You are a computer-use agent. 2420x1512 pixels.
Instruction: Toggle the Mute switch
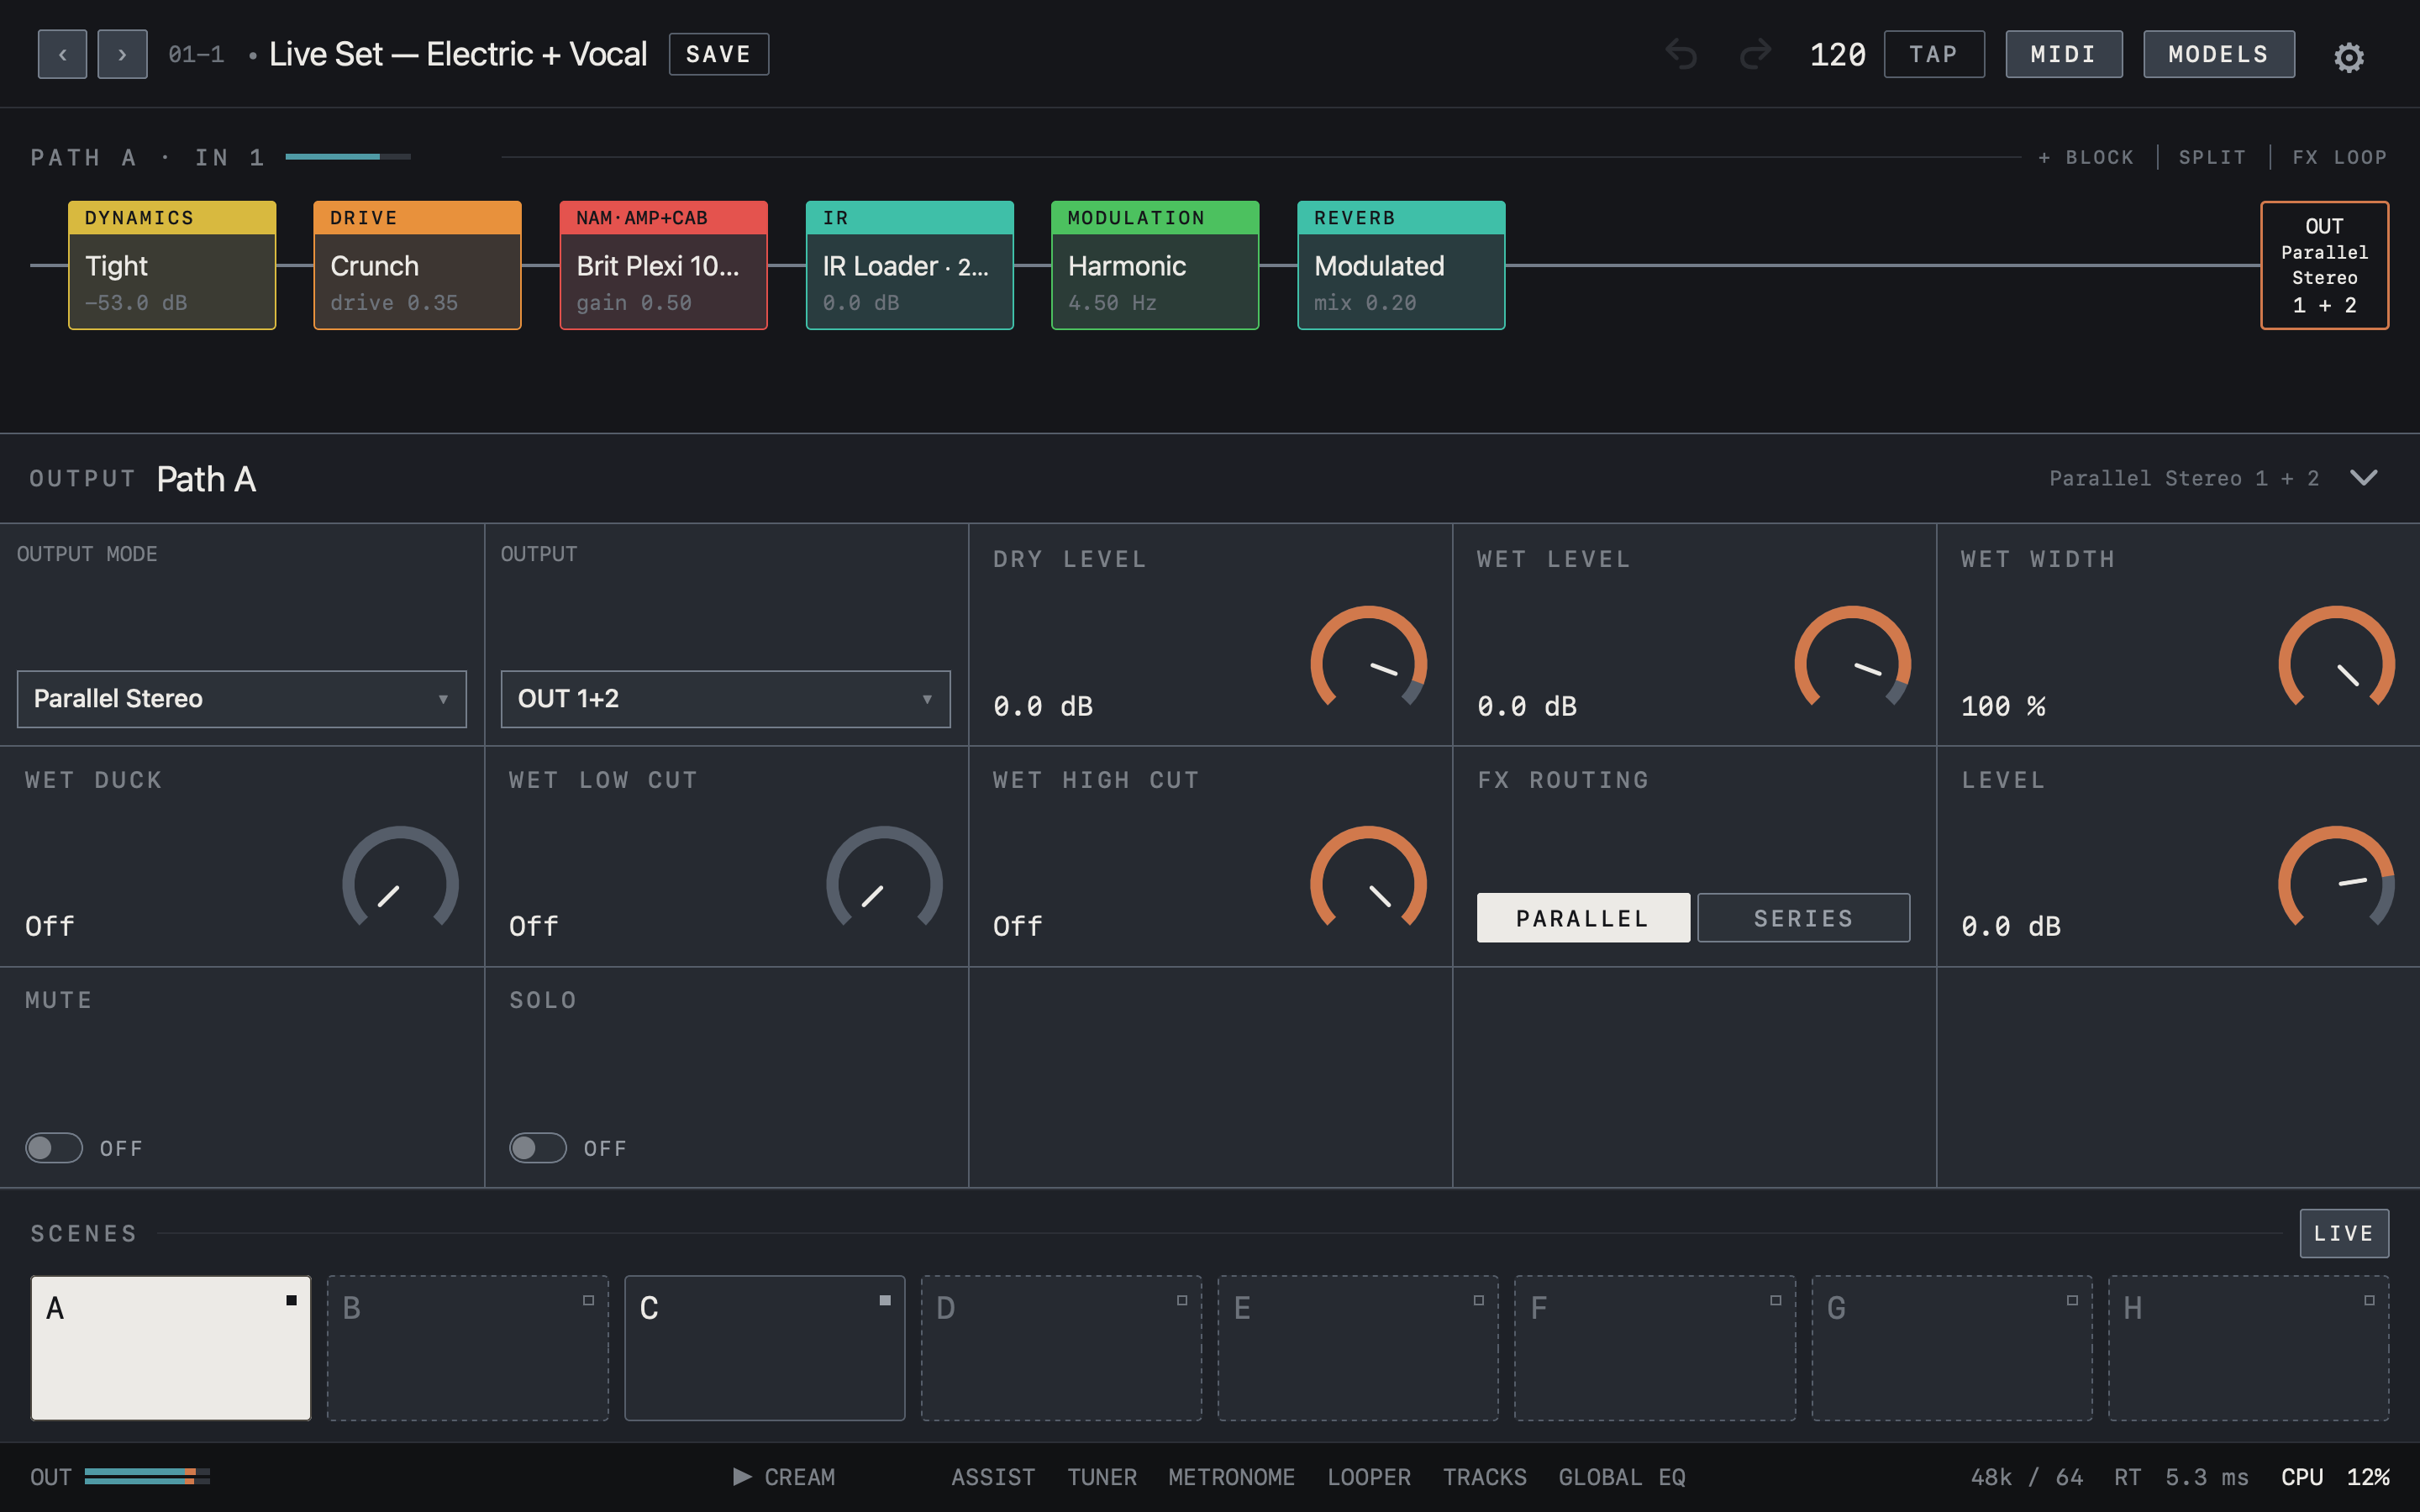click(54, 1148)
